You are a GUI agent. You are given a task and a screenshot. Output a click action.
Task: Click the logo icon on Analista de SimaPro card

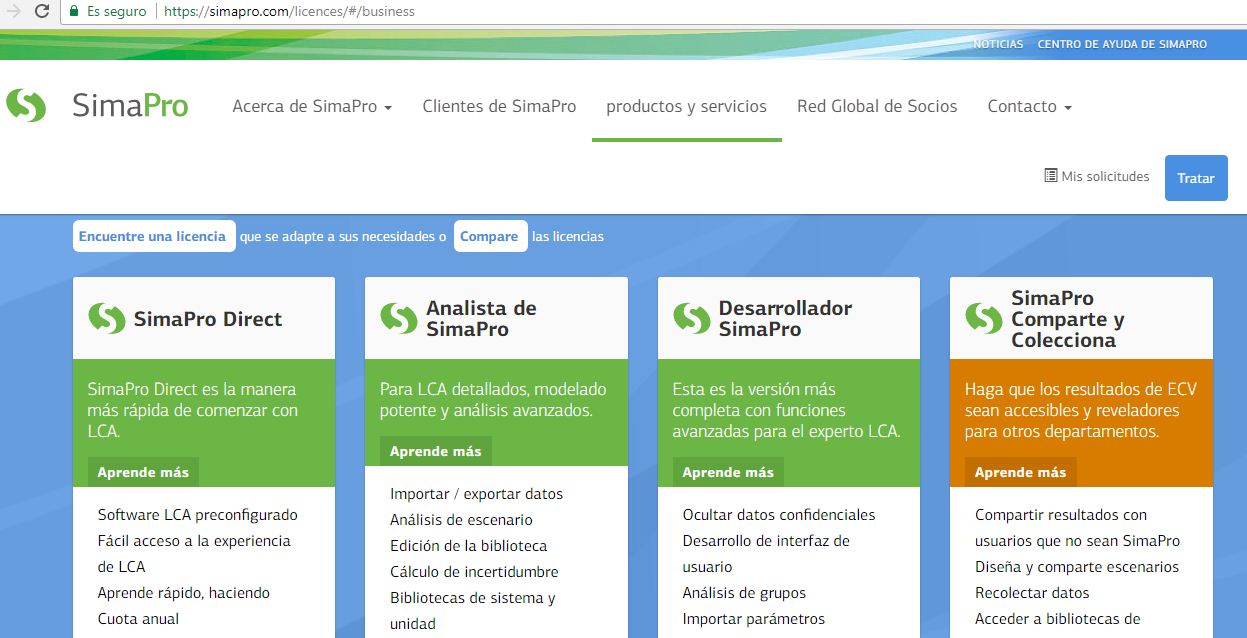coord(398,317)
